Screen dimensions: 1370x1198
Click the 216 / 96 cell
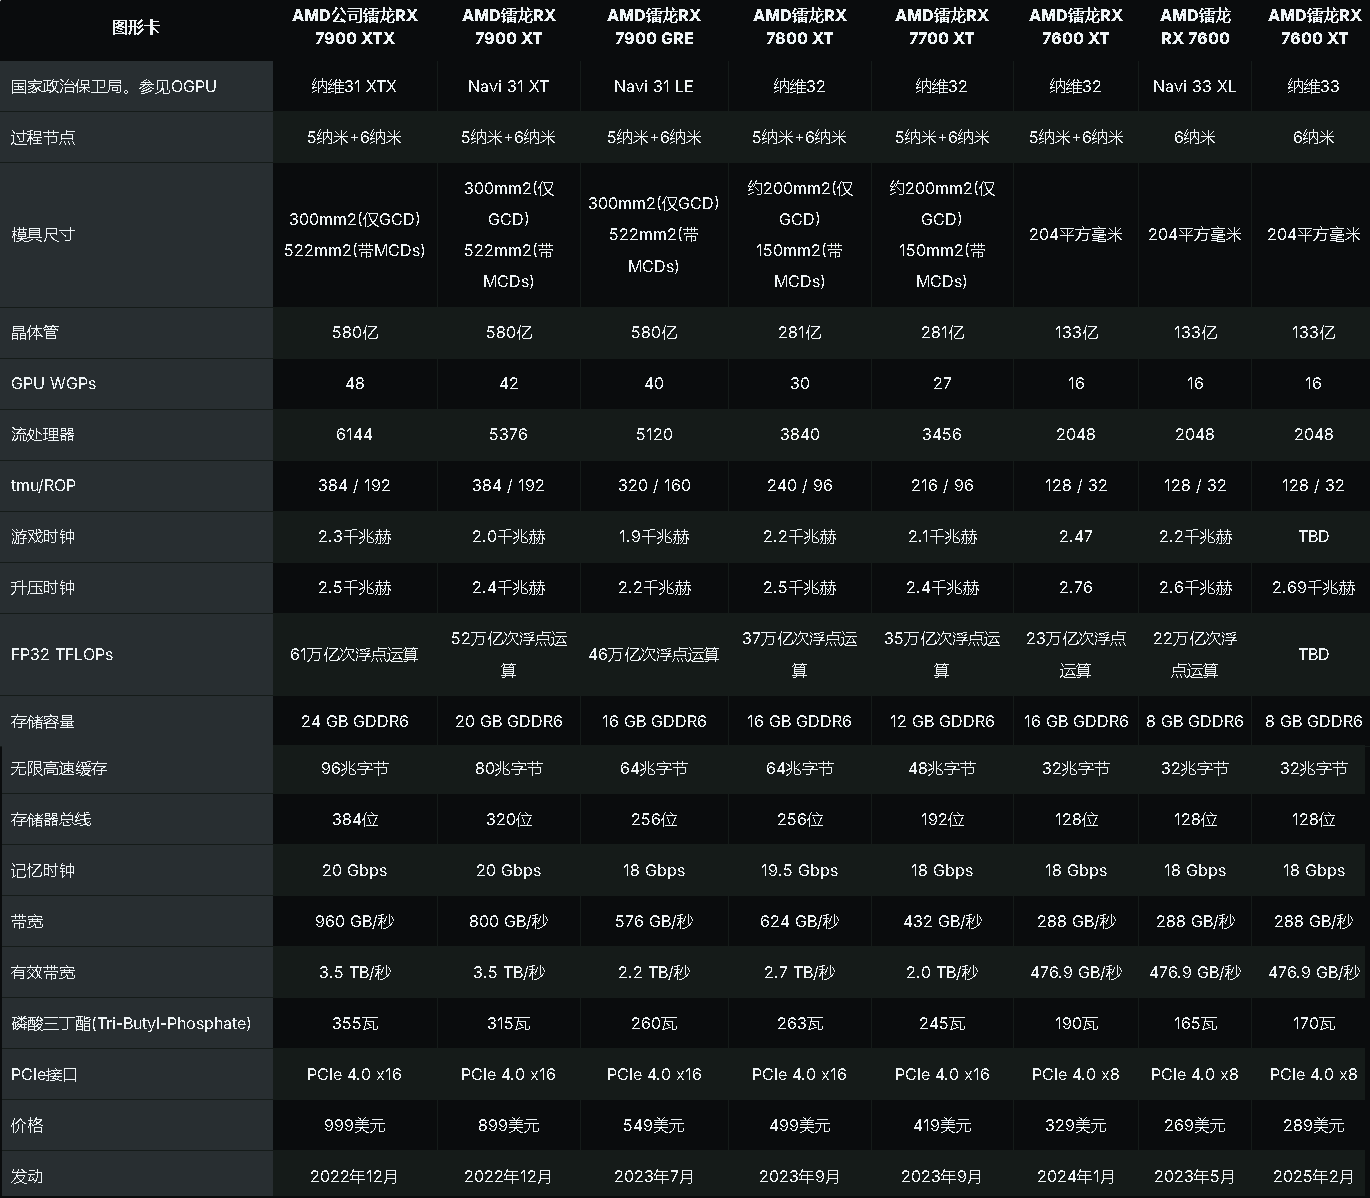(x=942, y=485)
